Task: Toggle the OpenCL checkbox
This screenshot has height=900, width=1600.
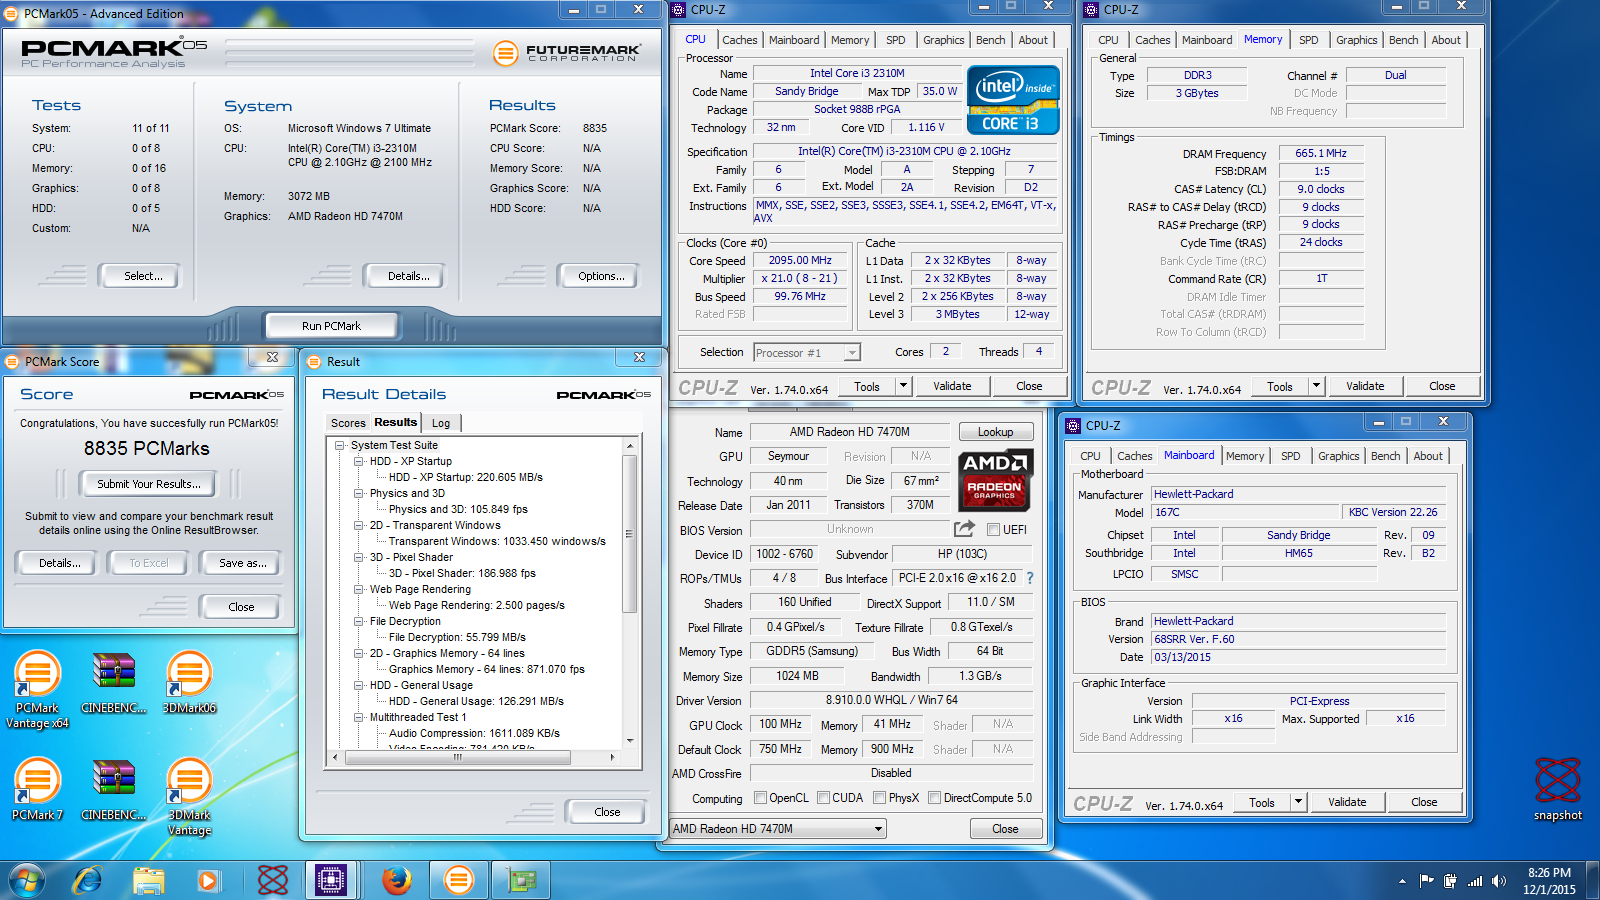Action: pyautogui.click(x=761, y=798)
